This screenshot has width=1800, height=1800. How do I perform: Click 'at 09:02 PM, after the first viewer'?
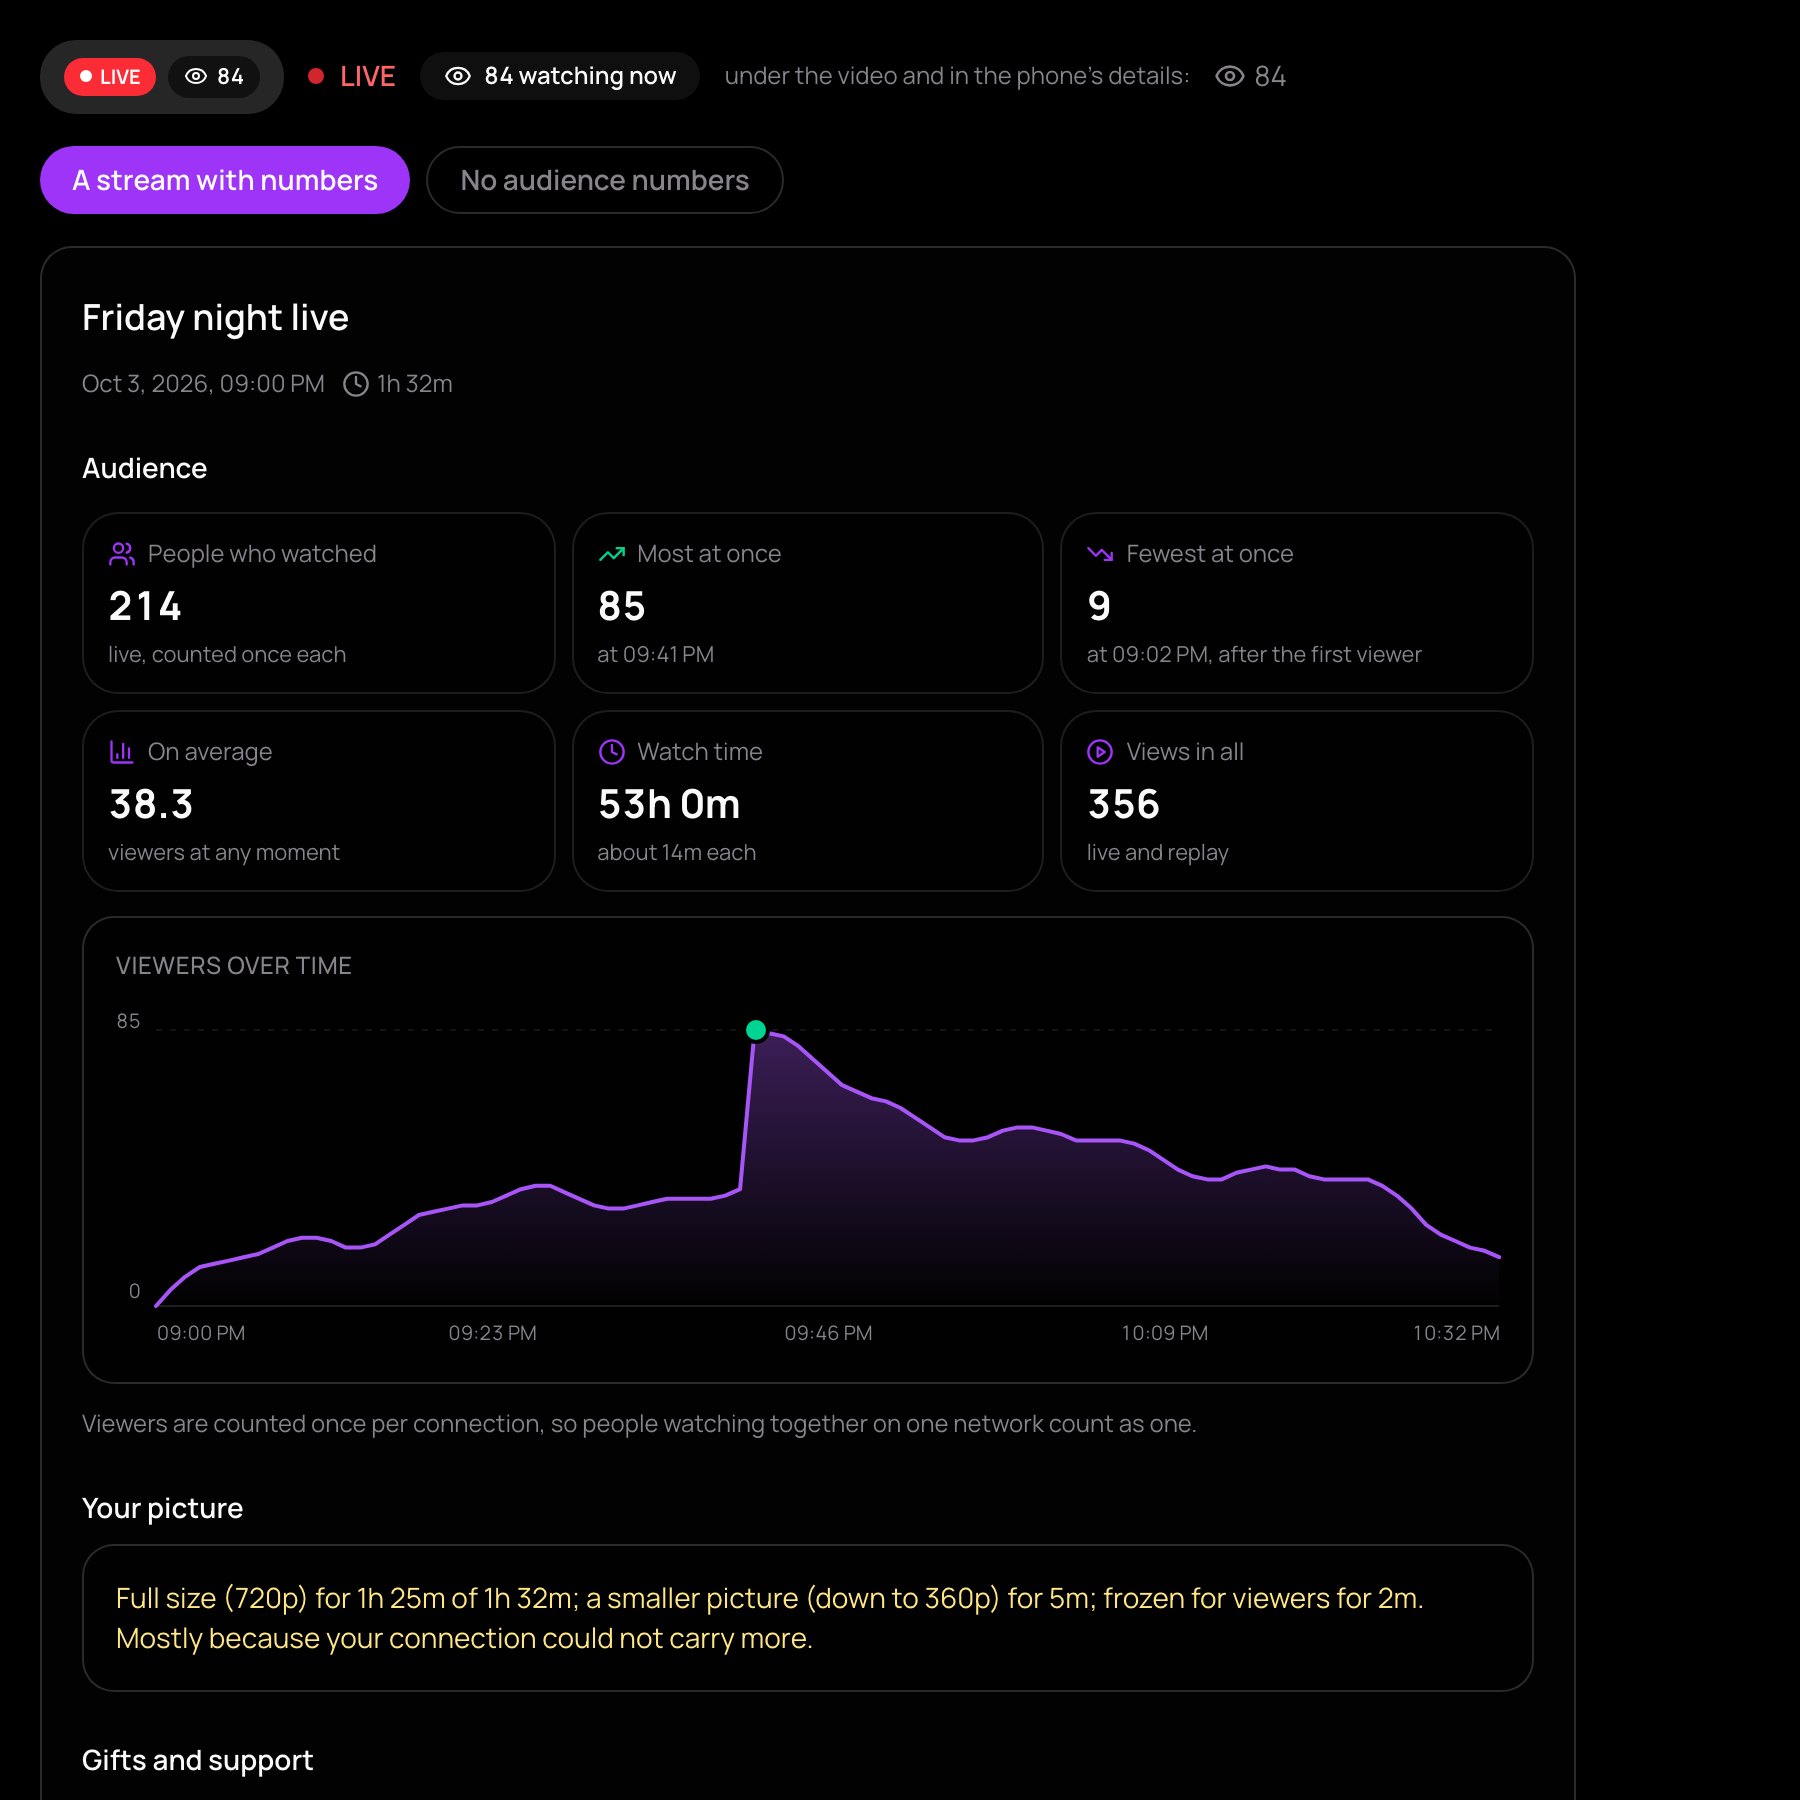pos(1254,654)
